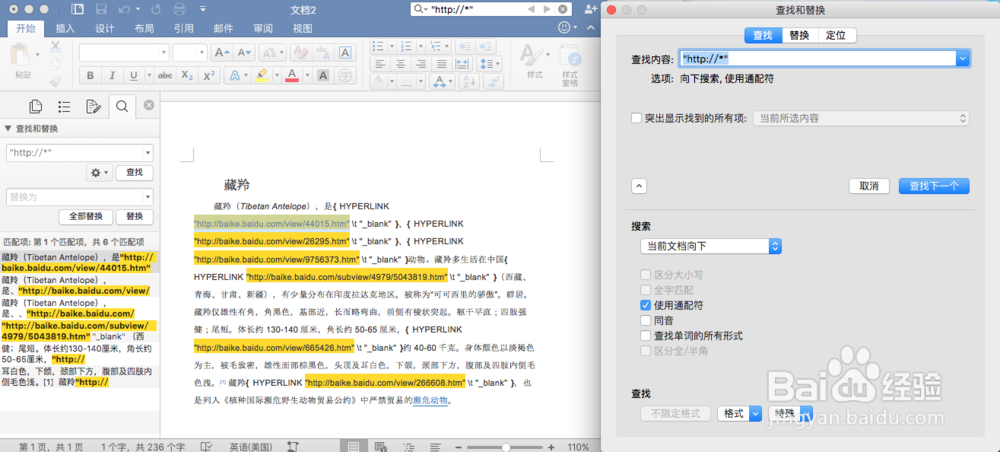Image resolution: width=1000 pixels, height=452 pixels.
Task: Align paragraph text to the right
Action: pyautogui.click(x=422, y=64)
